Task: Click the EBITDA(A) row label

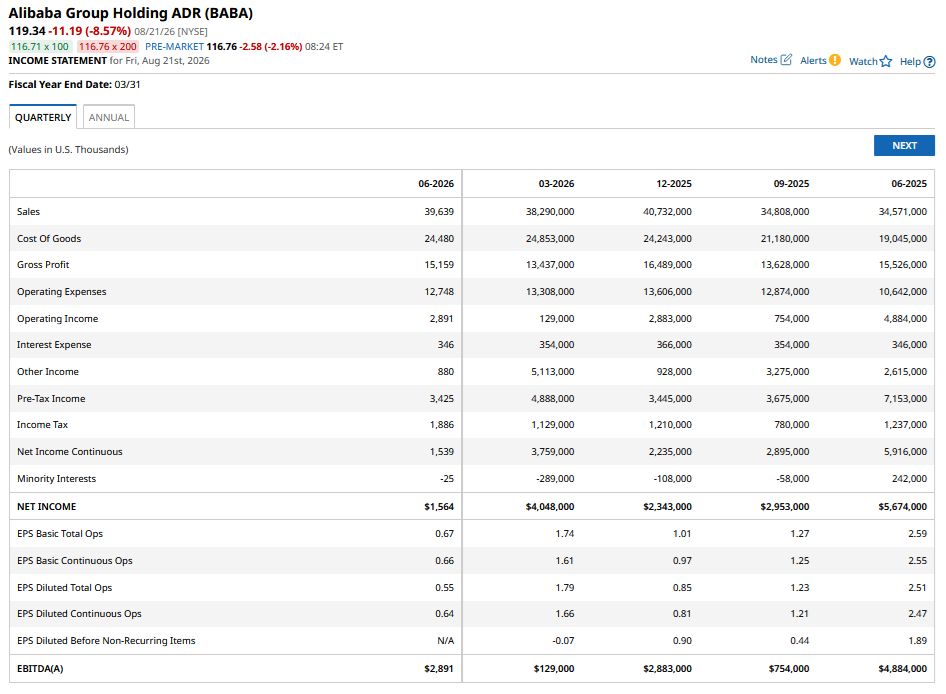Action: point(40,669)
